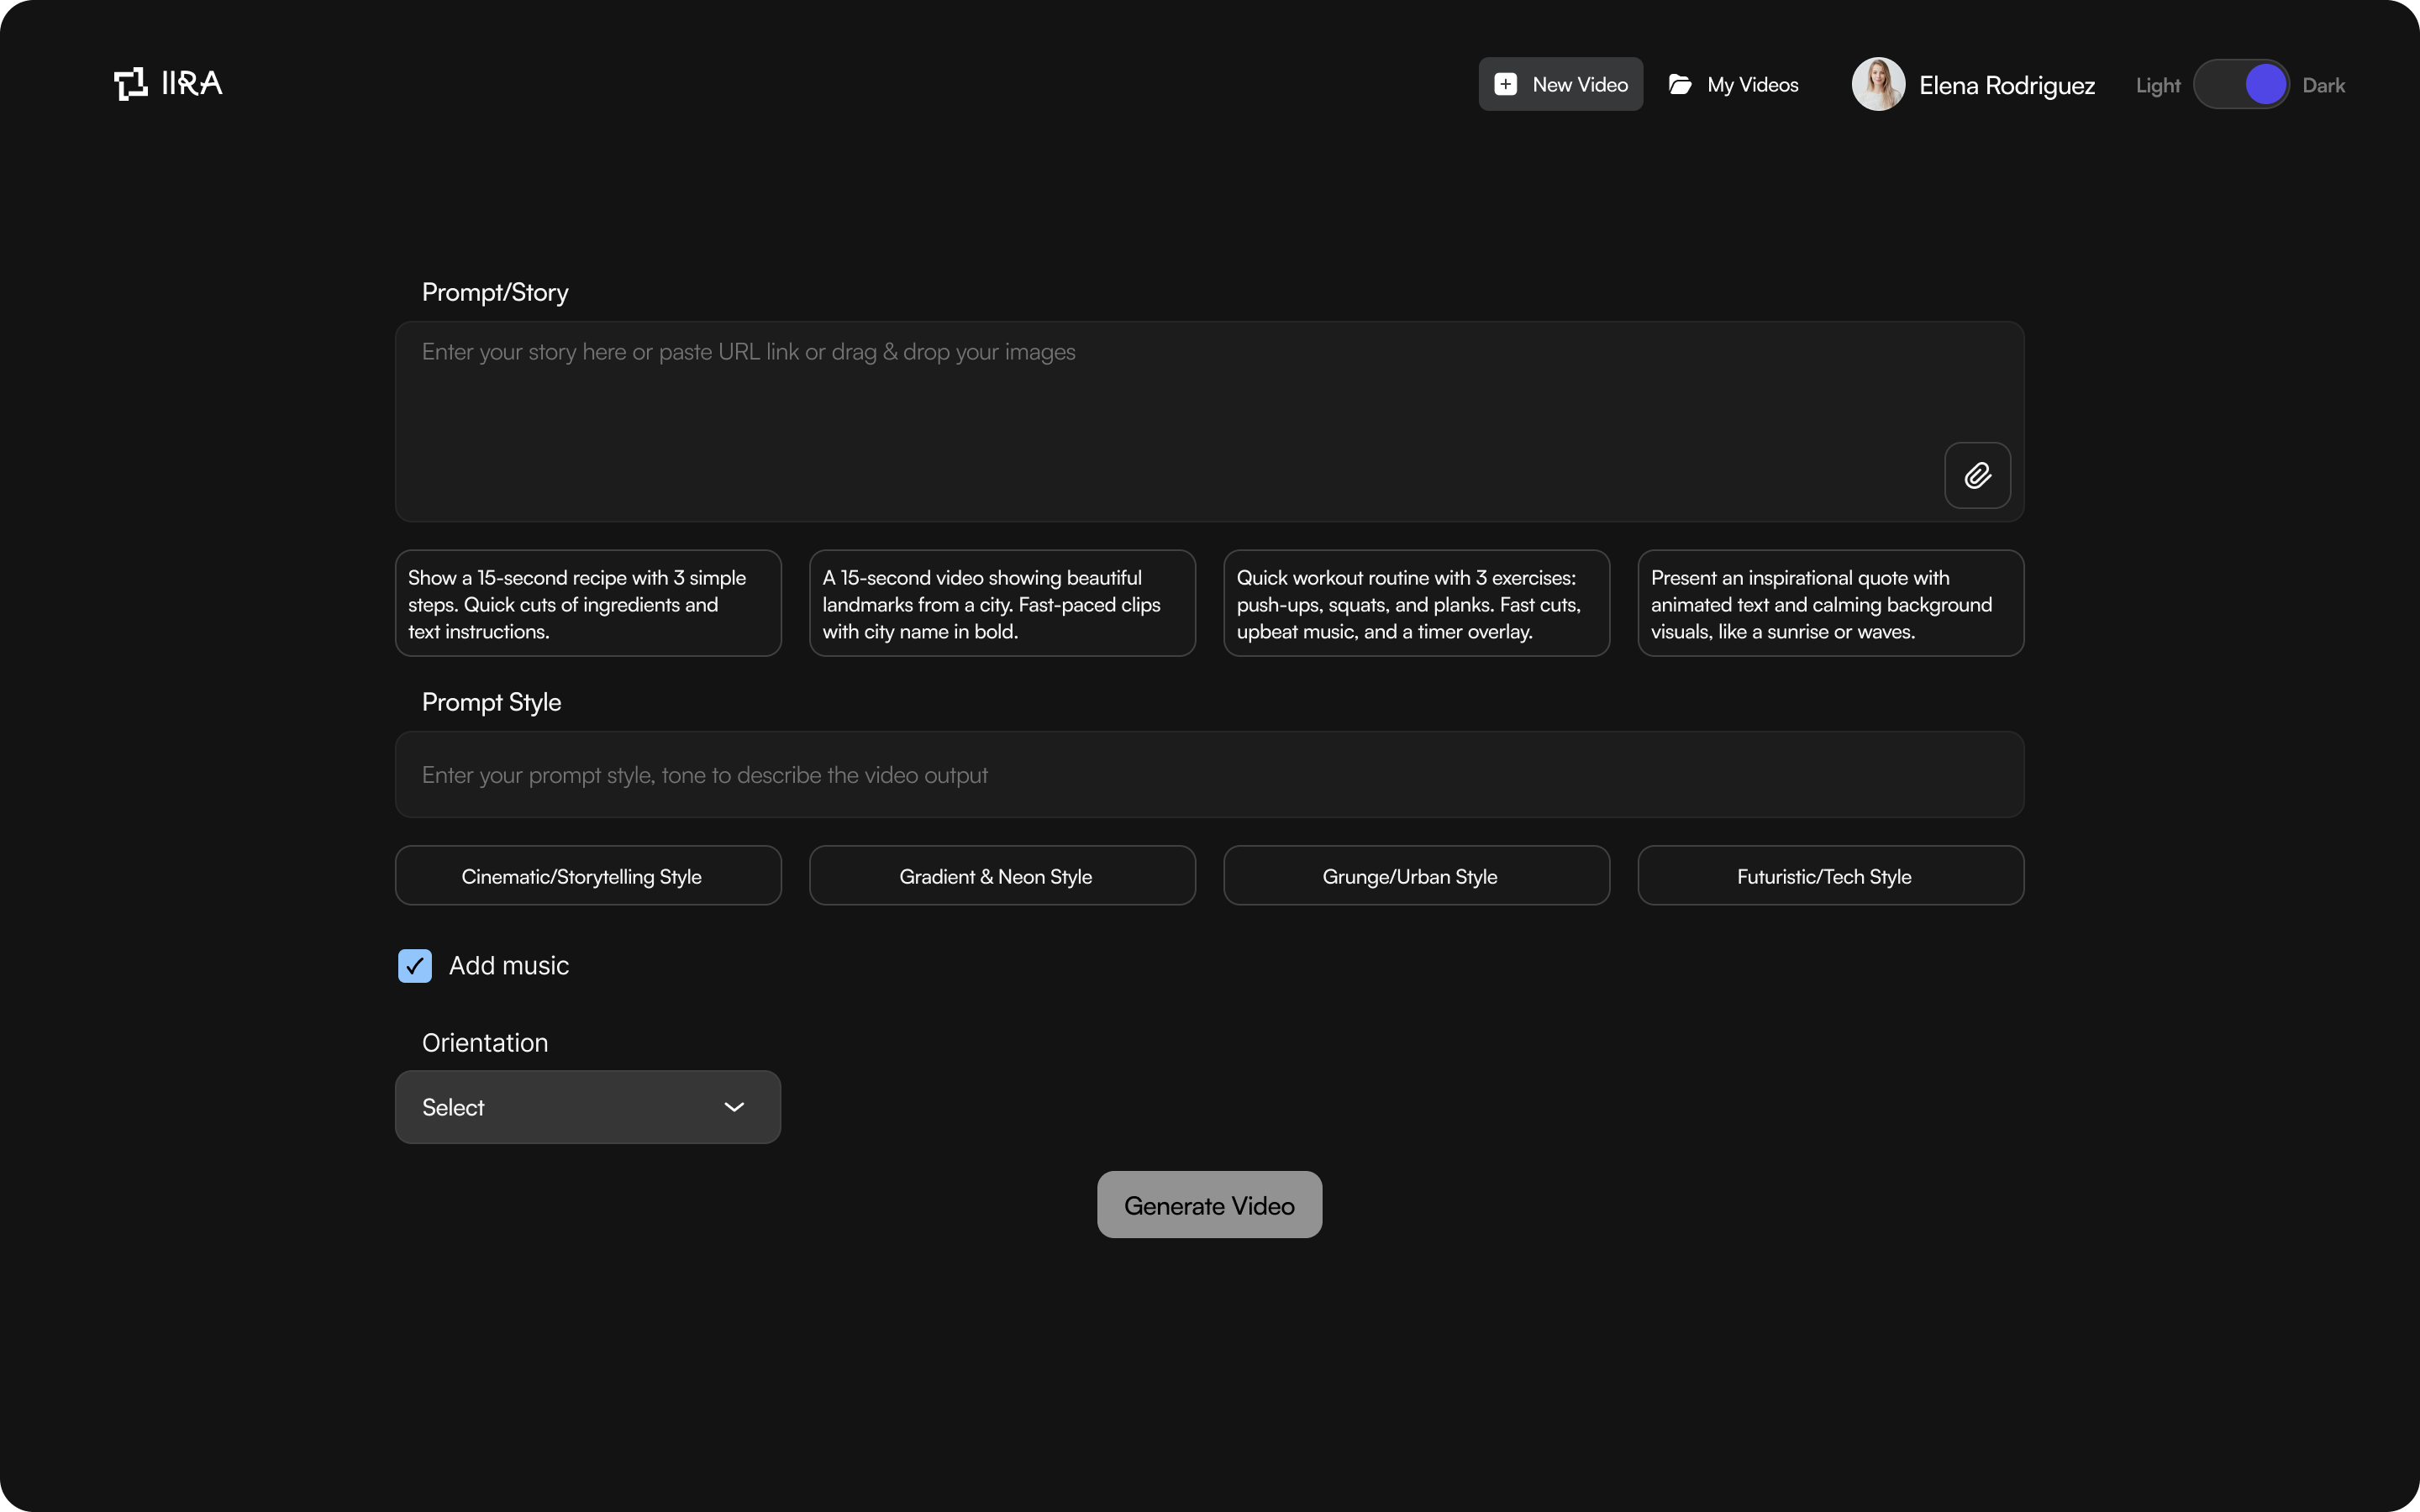This screenshot has height=1512, width=2420.
Task: Select Futuristic/Tech Style preset
Action: pyautogui.click(x=1830, y=876)
